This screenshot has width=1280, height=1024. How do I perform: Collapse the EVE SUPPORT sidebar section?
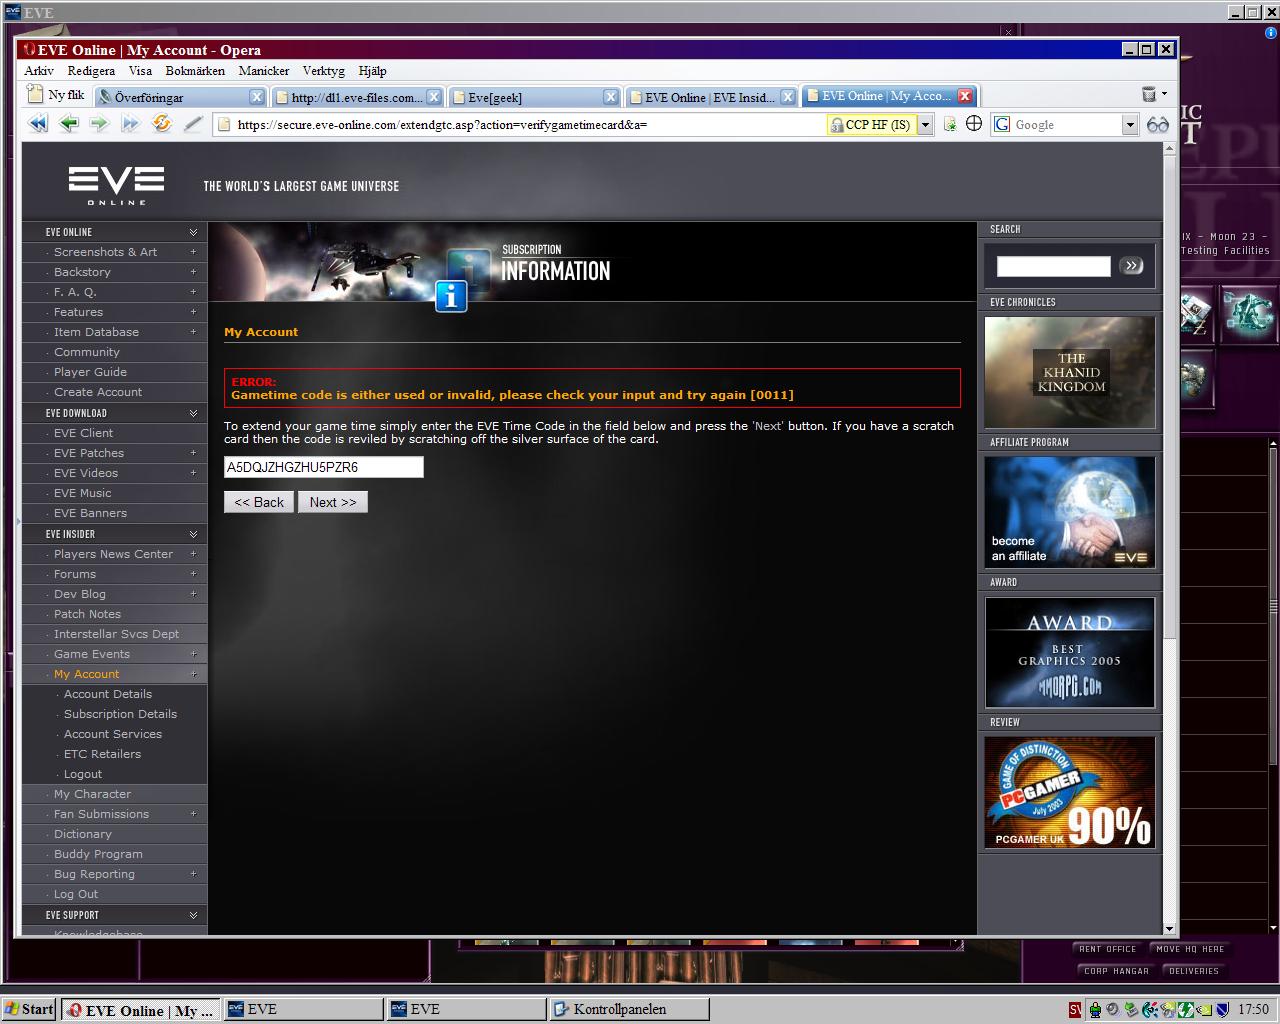click(193, 915)
